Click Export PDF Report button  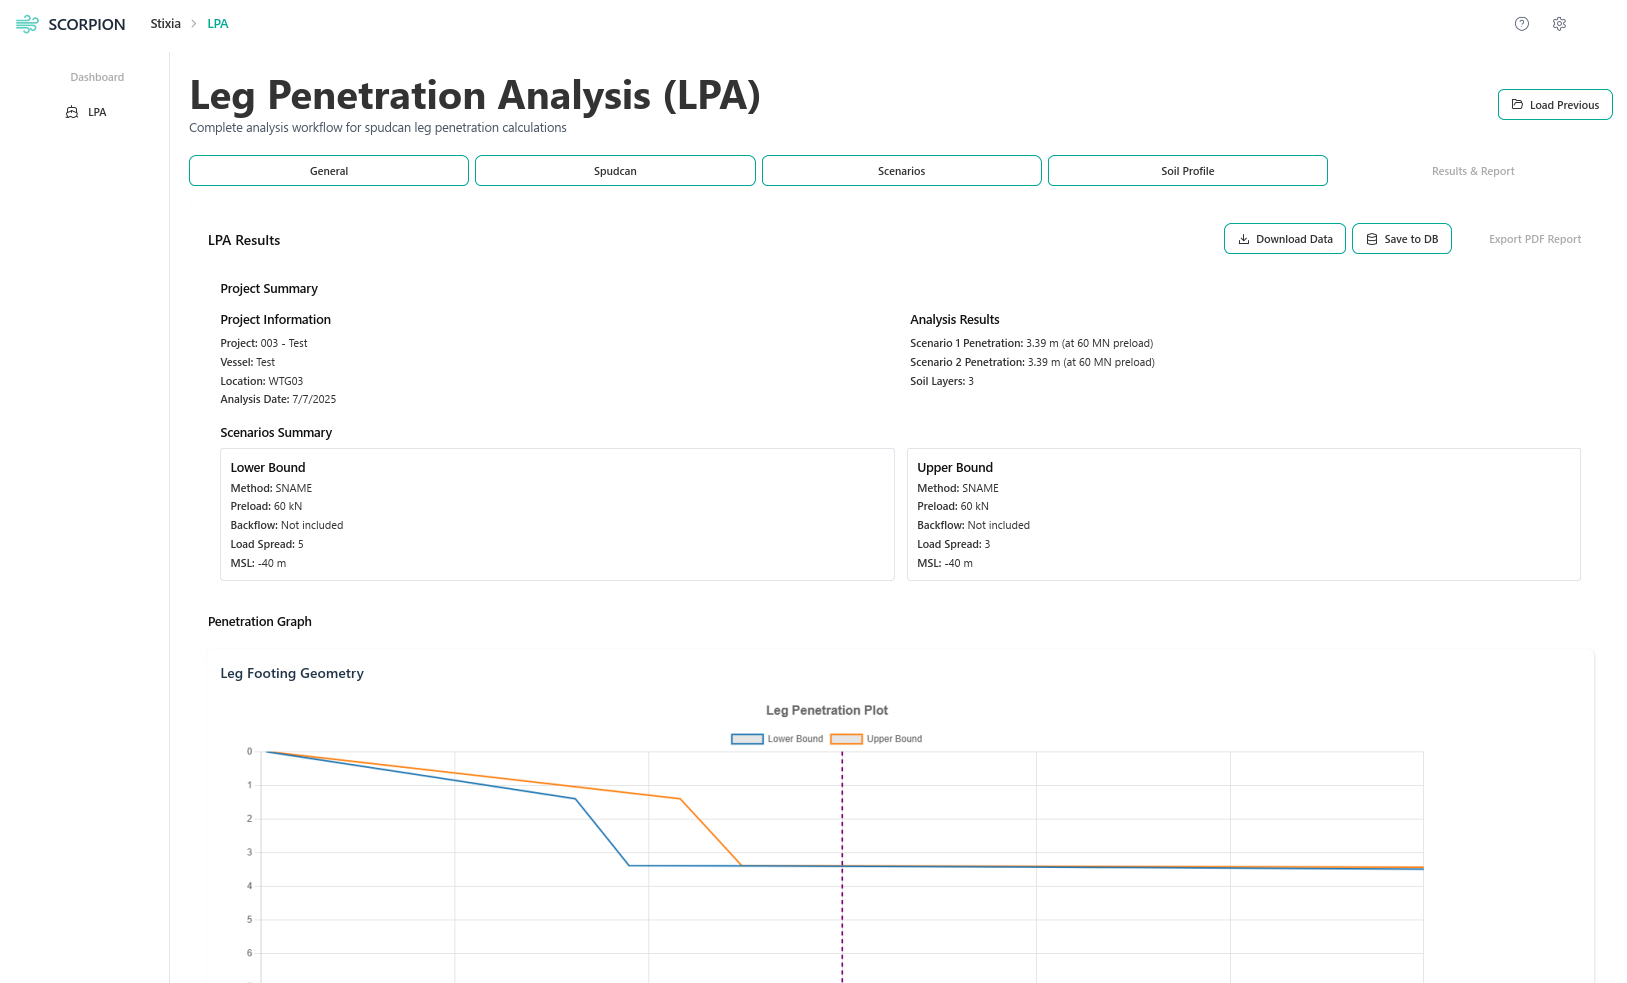click(x=1534, y=239)
